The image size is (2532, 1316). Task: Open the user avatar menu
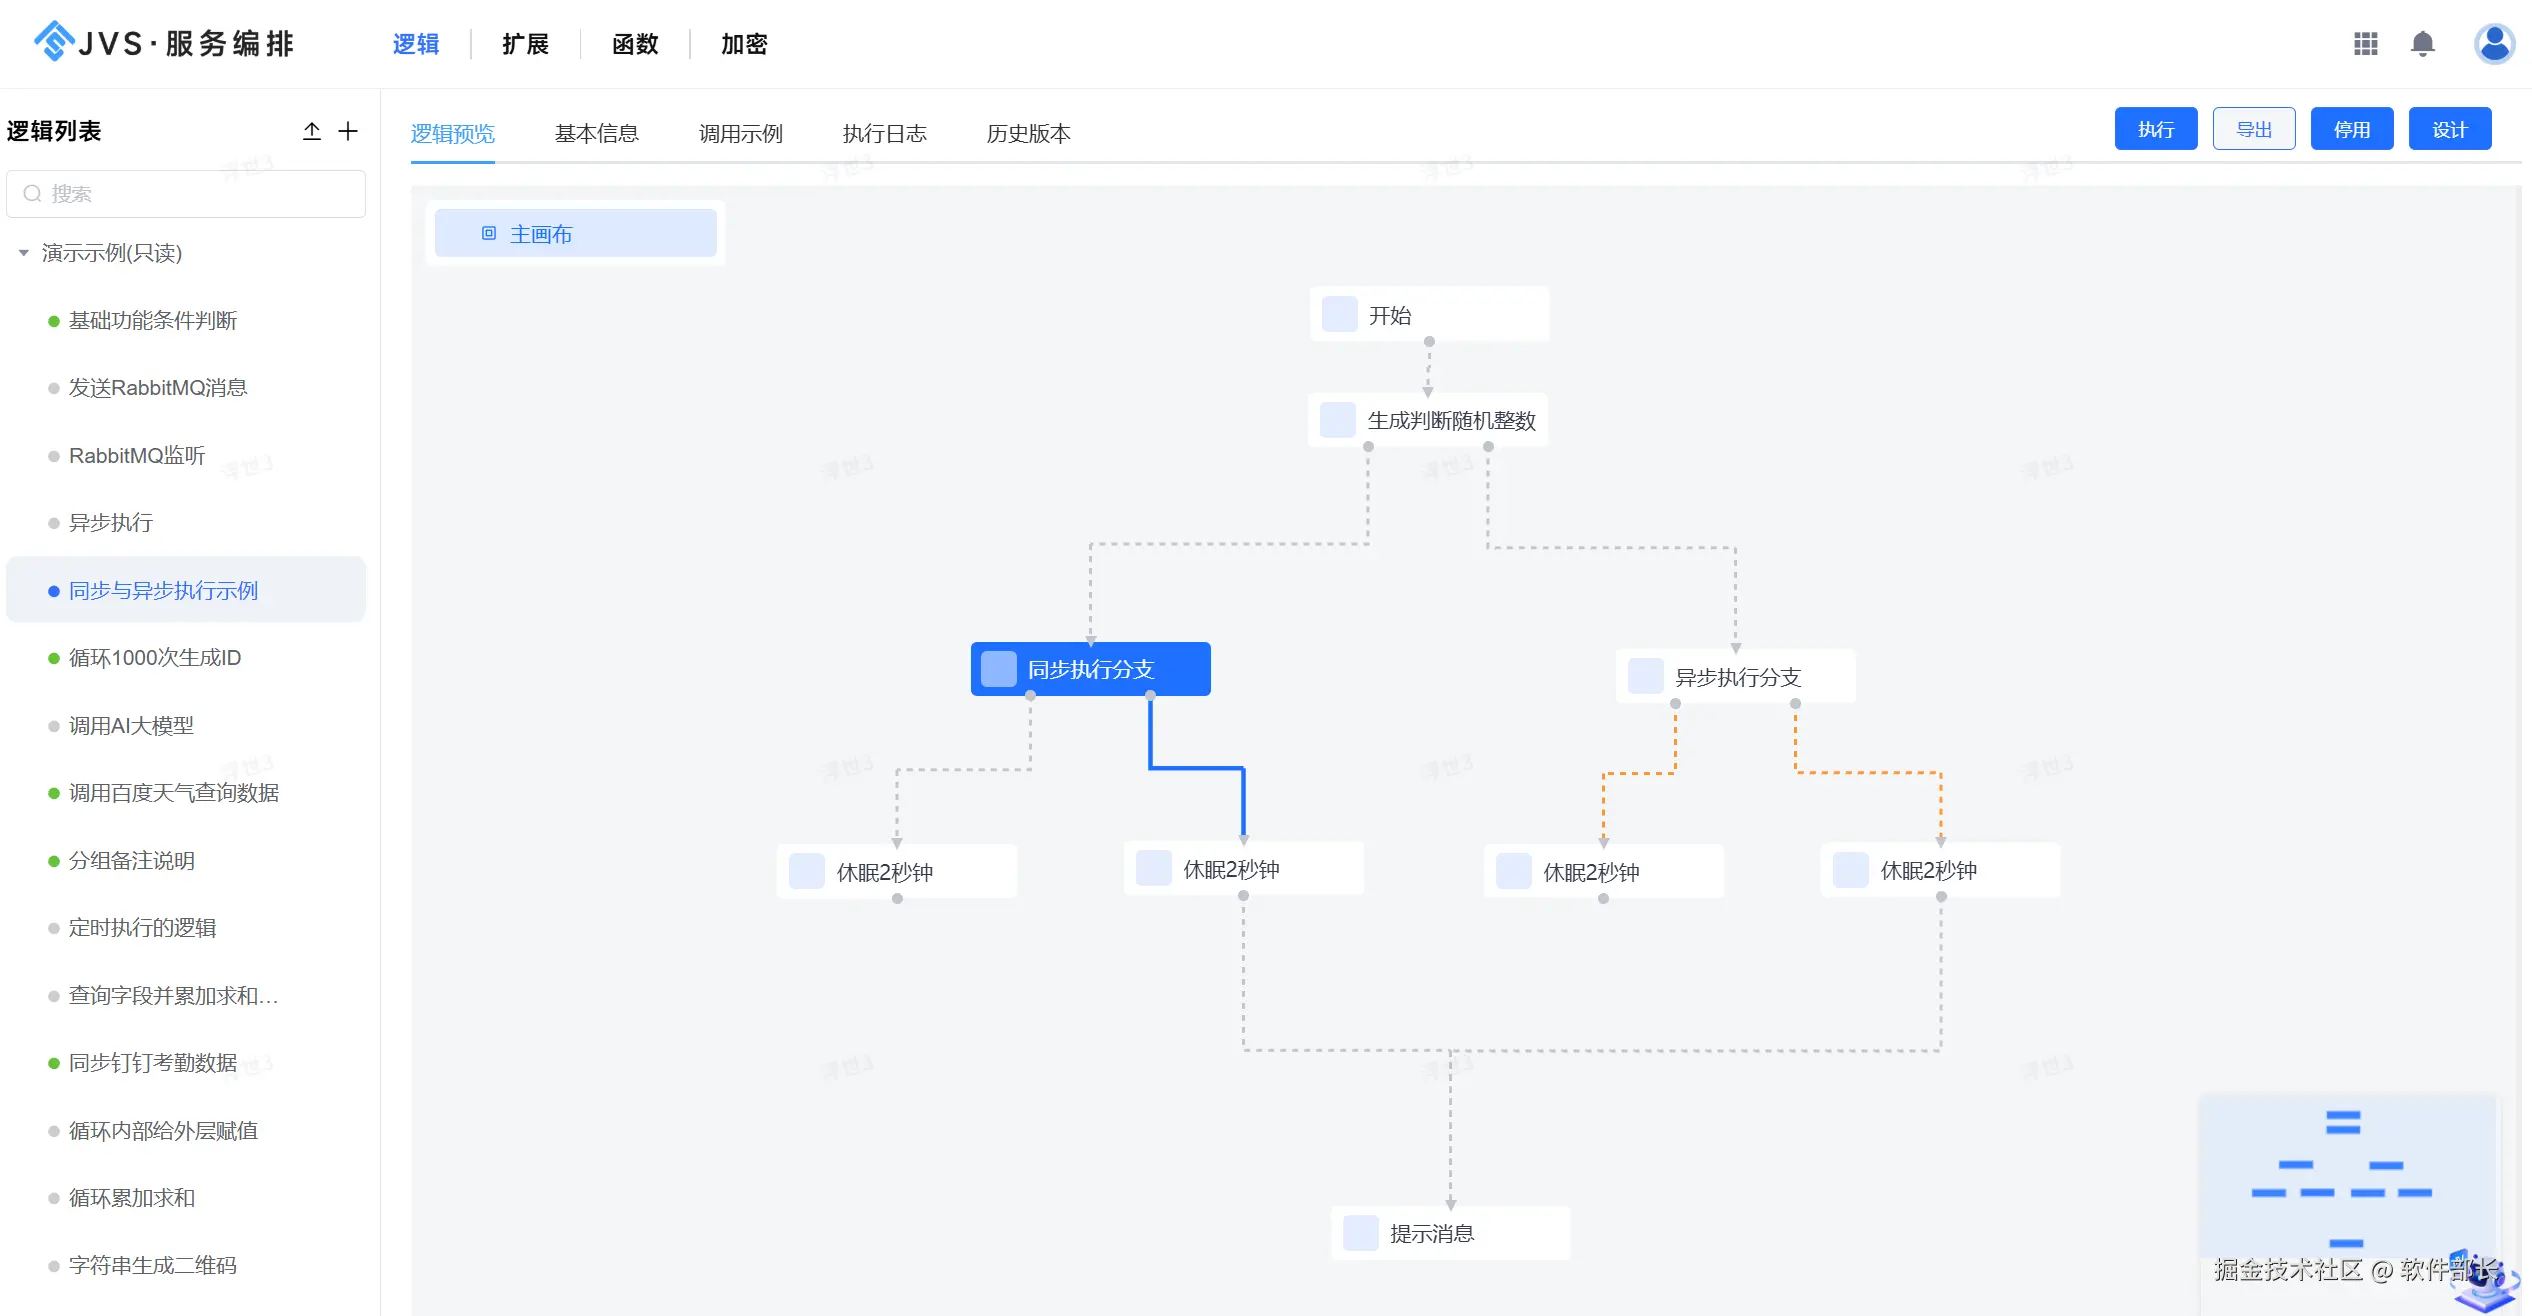click(2494, 44)
